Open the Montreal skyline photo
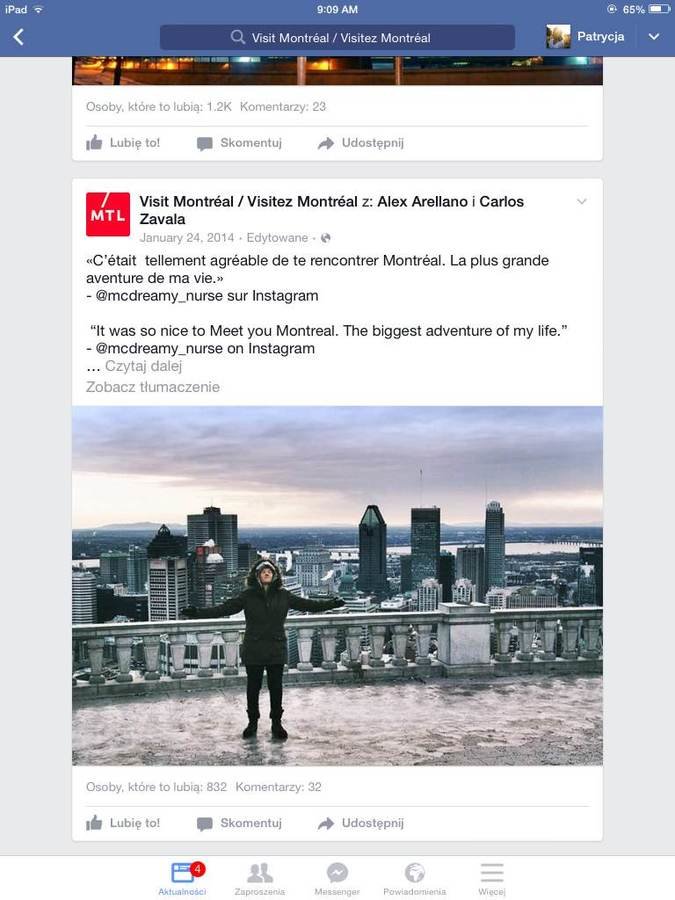This screenshot has height=900, width=675. point(338,585)
